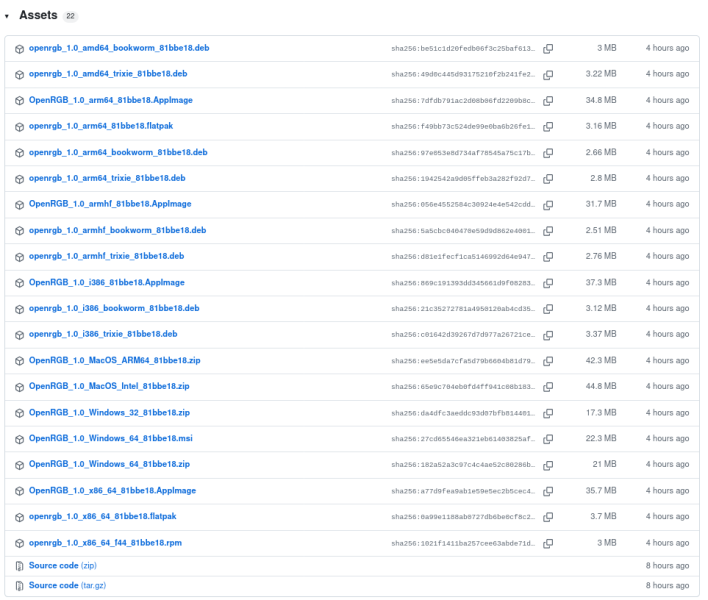Copy SHA256 for openrgb_1.0_arm64_81bbe18.flatpak

(548, 126)
